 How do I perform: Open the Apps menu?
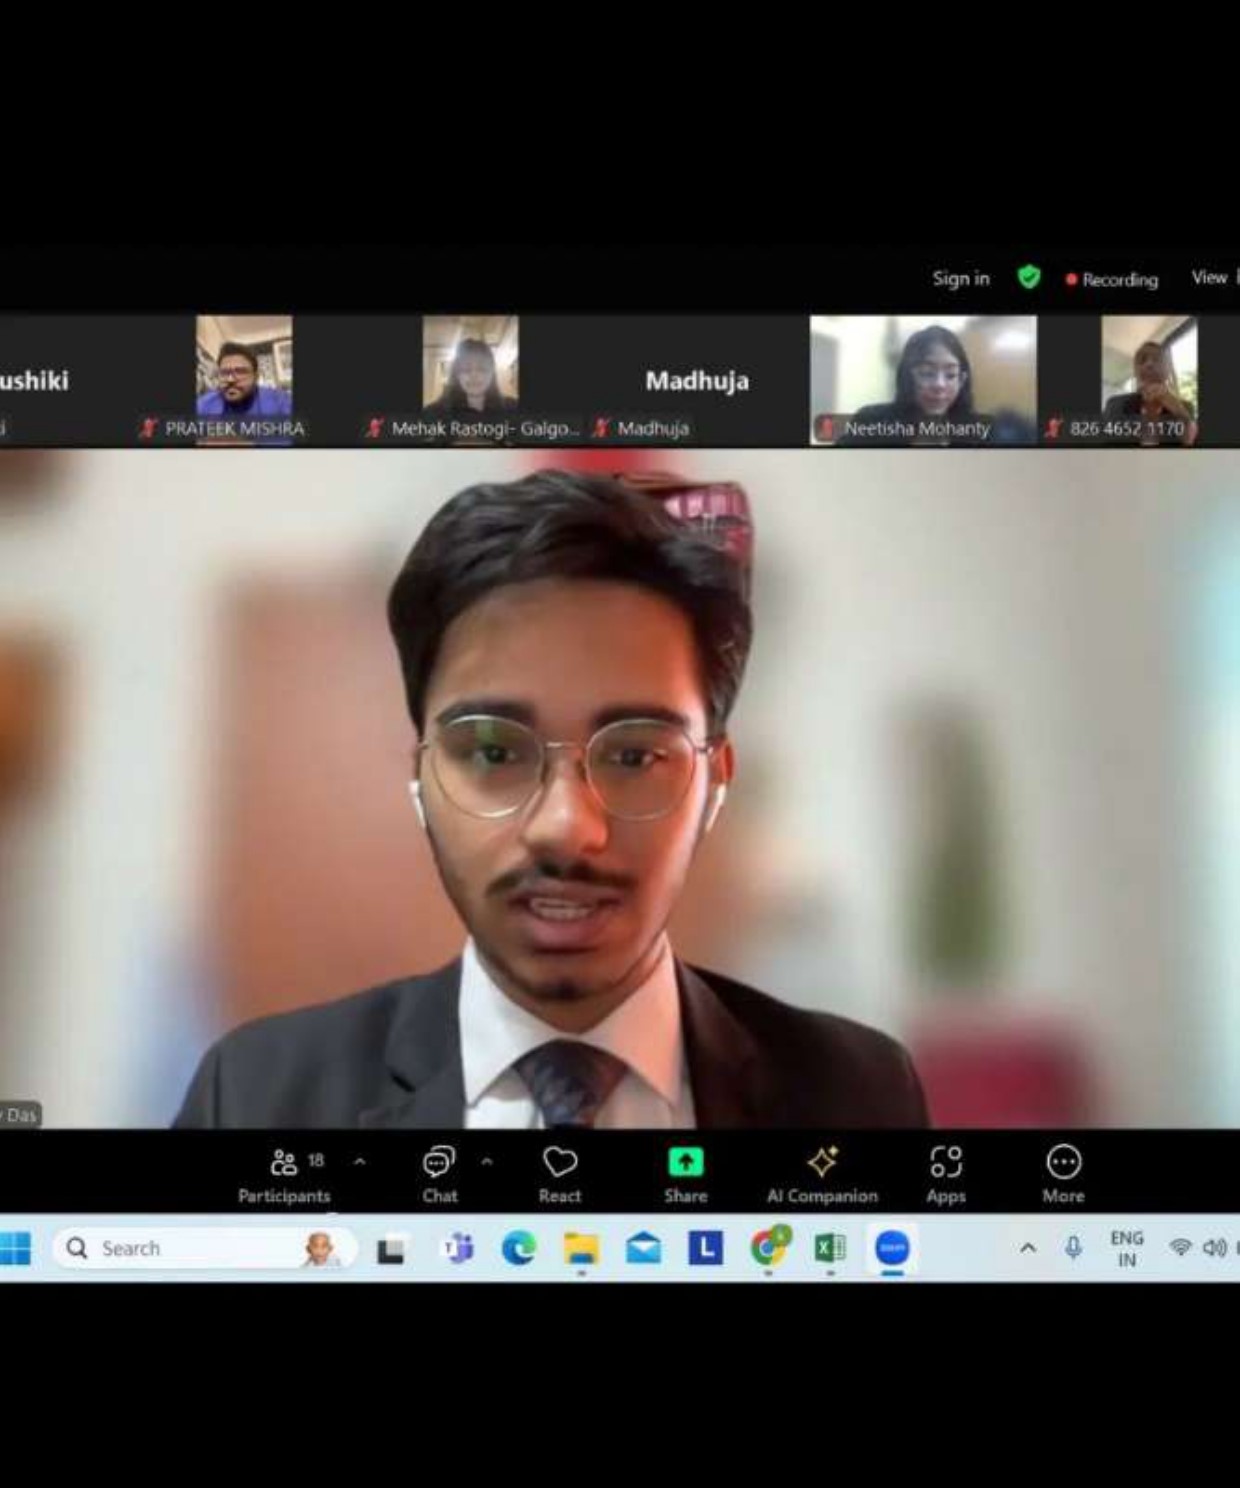coord(945,1175)
